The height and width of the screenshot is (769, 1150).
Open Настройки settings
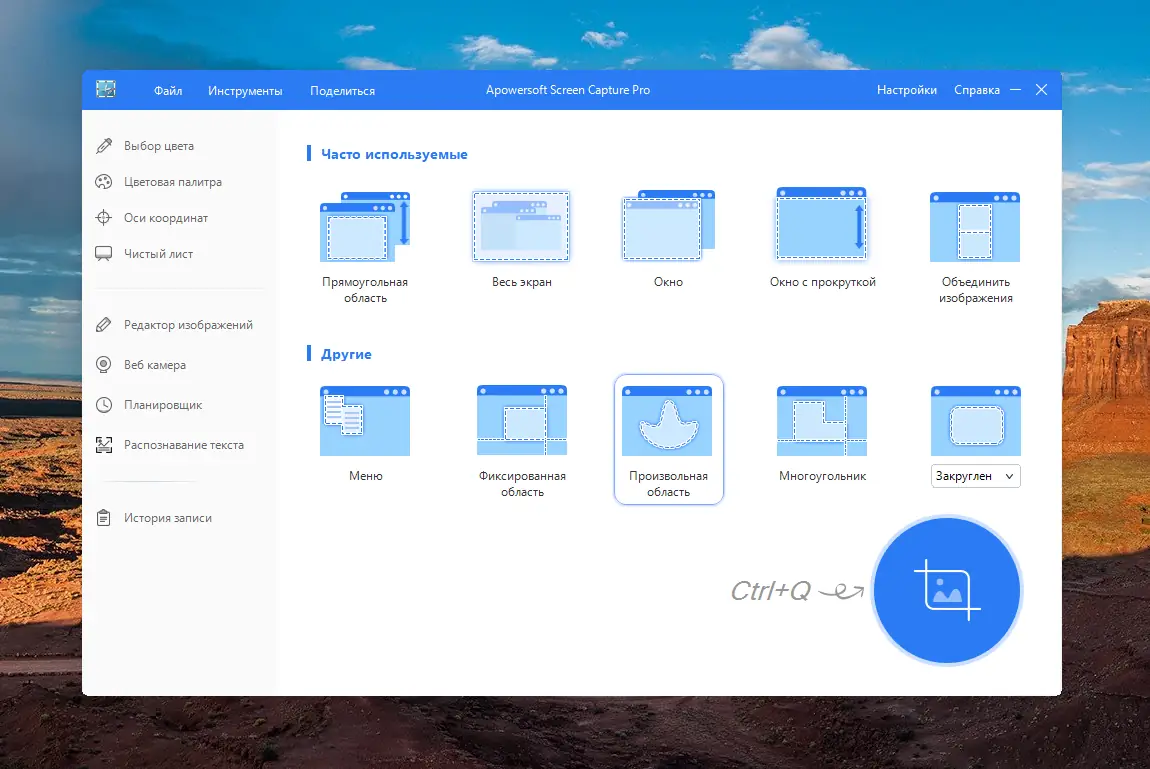pos(906,90)
